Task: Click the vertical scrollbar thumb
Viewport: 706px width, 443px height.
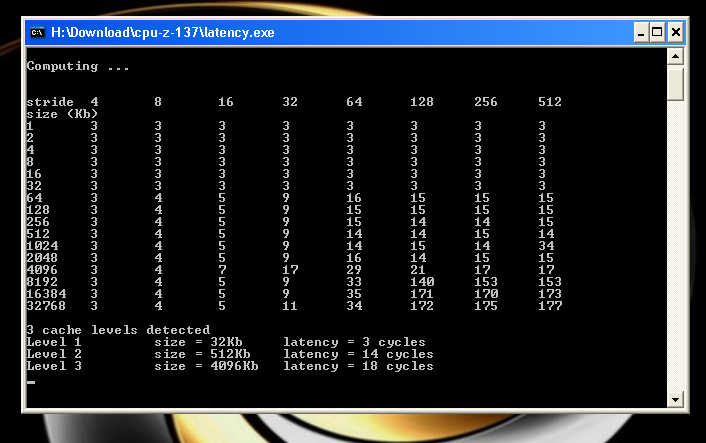Action: point(675,83)
